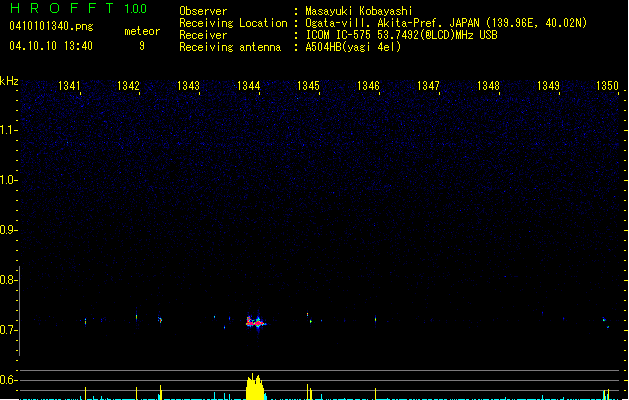
Task: Click the bright meteor echo near 1344
Action: [x=256, y=323]
